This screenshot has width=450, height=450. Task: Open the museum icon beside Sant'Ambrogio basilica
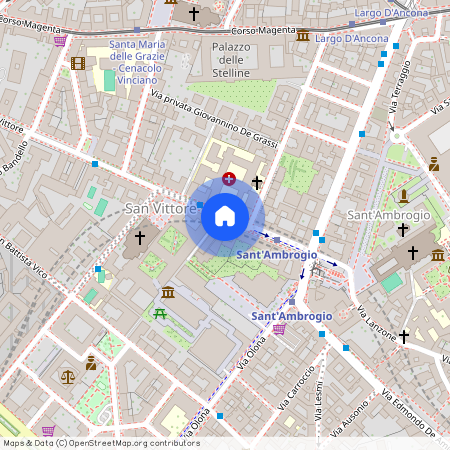coord(438,255)
